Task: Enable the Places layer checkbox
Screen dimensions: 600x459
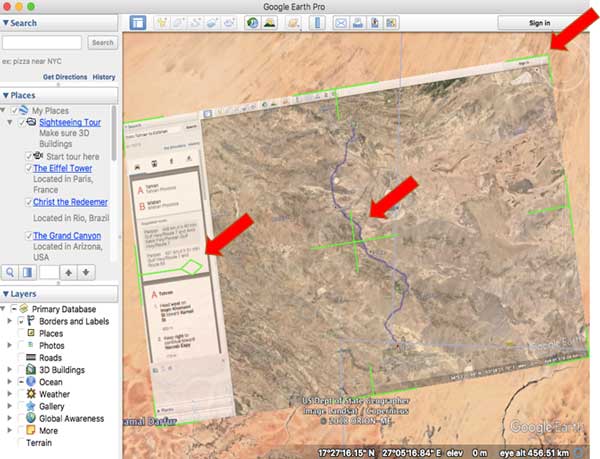Action: [x=21, y=333]
